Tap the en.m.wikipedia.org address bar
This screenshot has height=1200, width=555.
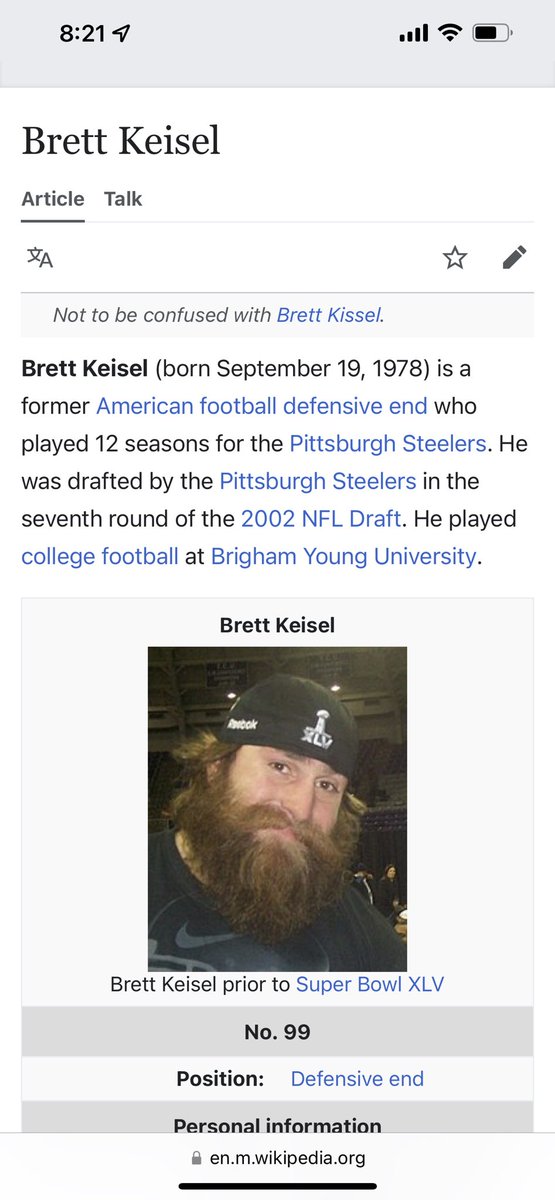277,1158
